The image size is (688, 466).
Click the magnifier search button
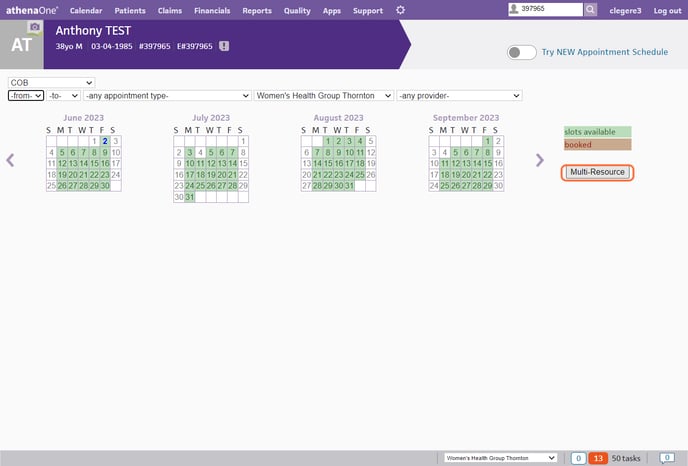[x=591, y=10]
